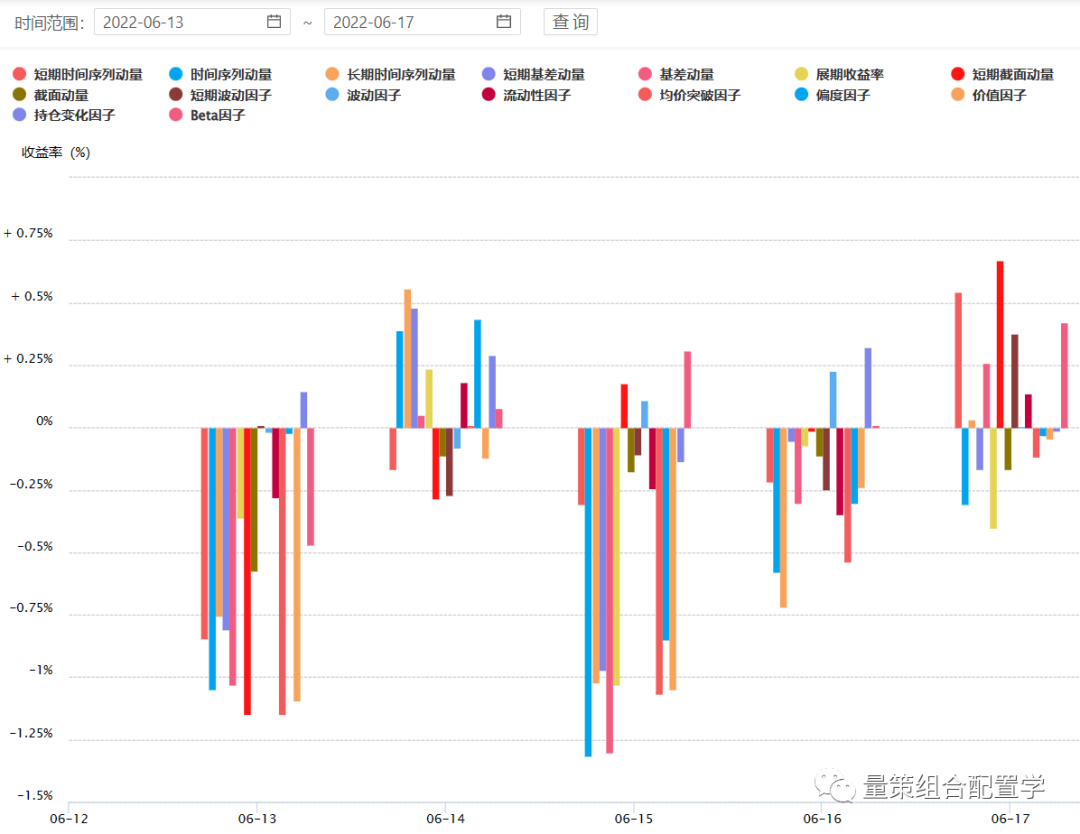
Task: Click the tallest red bar on 06-17
Action: click(1000, 344)
